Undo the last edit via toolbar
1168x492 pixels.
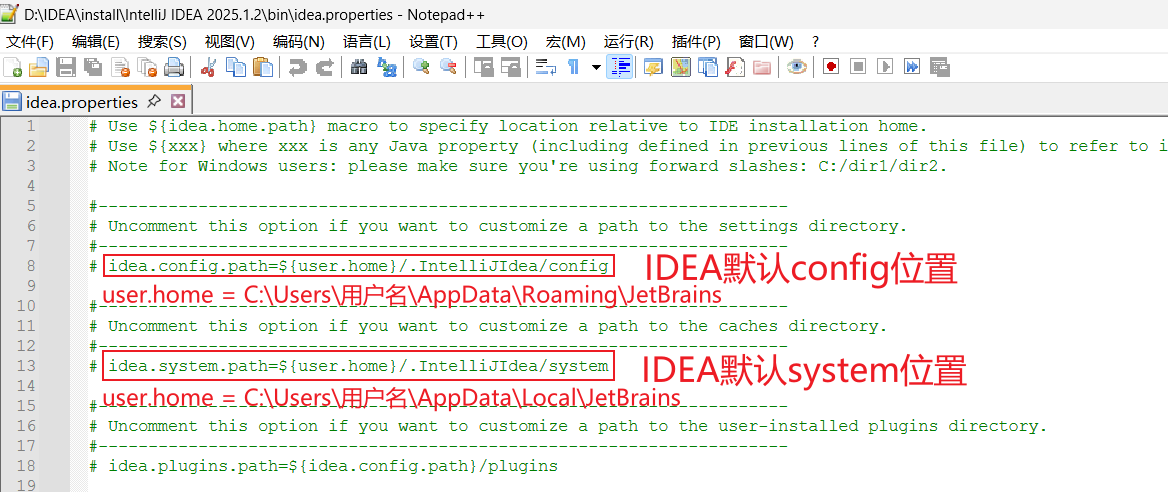[x=297, y=68]
